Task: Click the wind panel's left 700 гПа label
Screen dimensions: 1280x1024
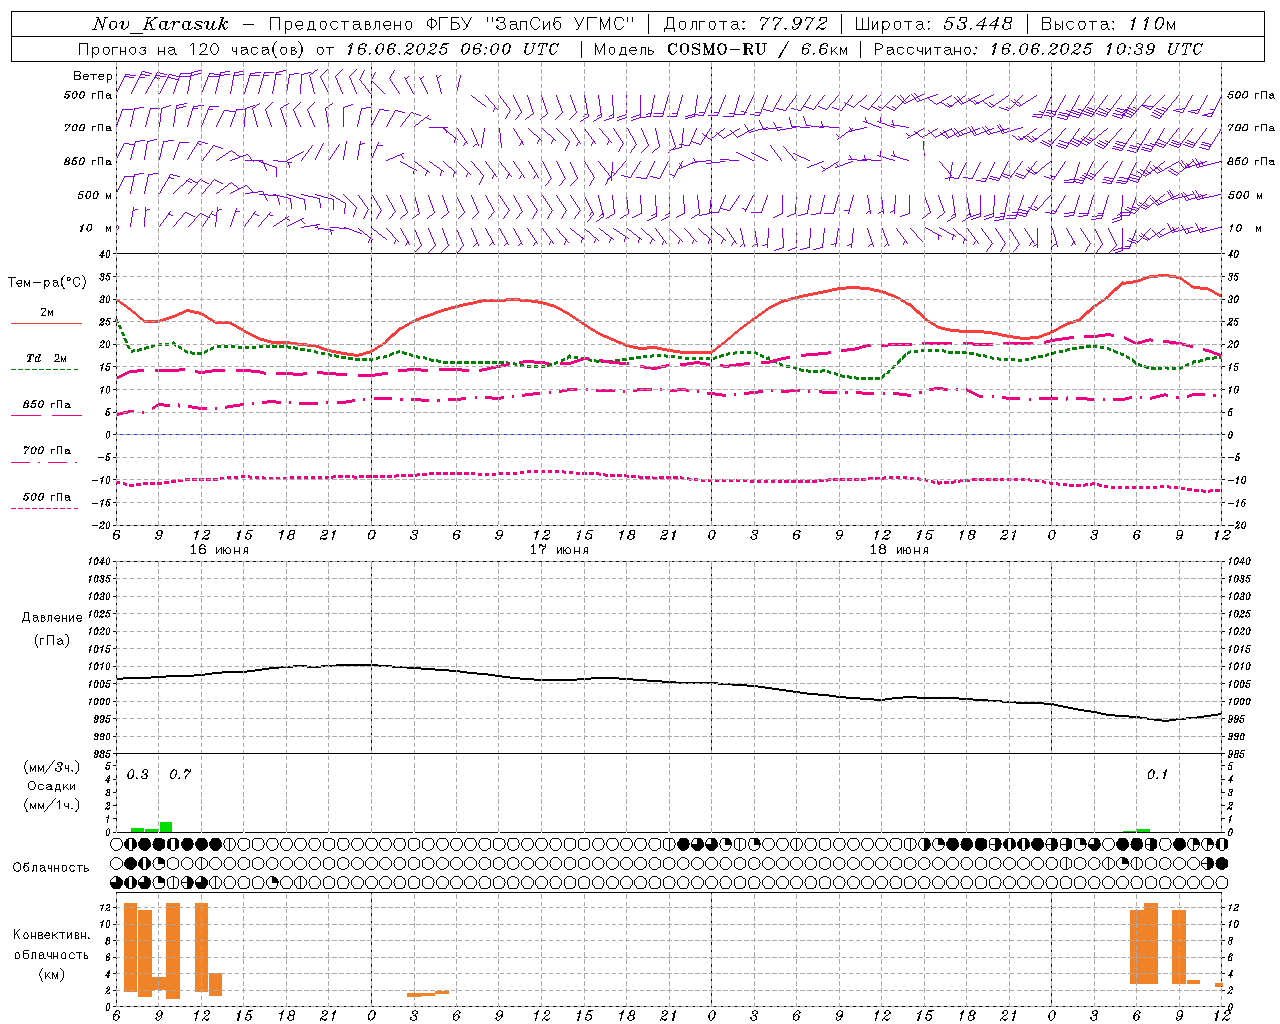Action: coord(88,128)
